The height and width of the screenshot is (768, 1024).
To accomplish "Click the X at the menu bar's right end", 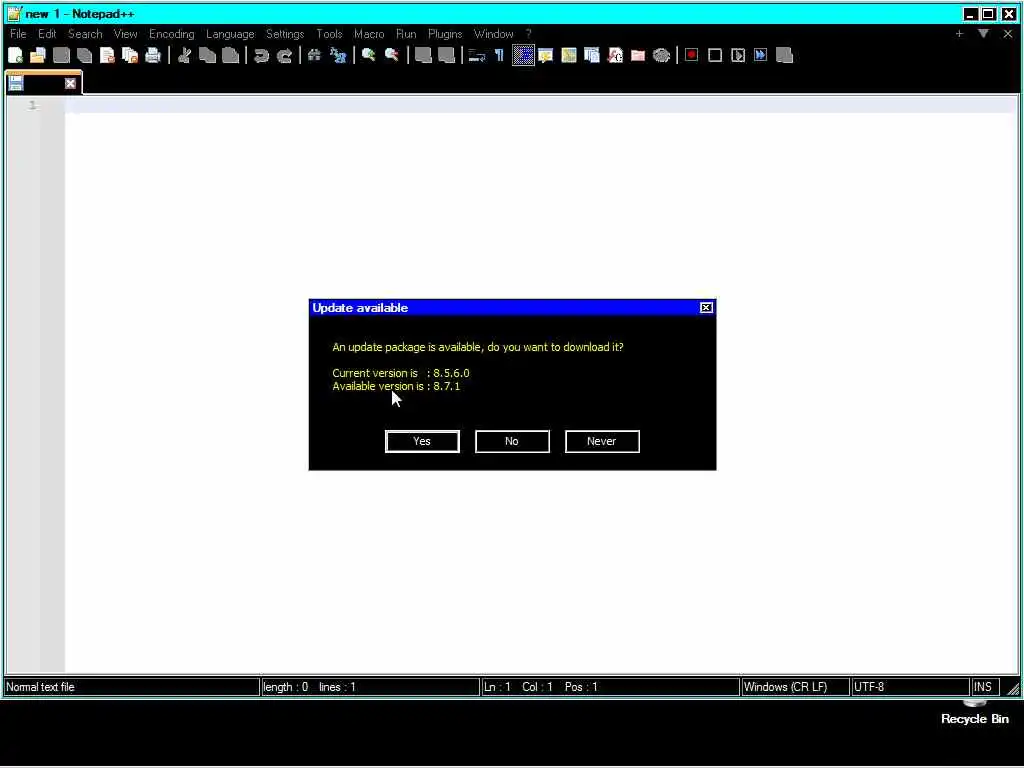I will (x=1008, y=34).
